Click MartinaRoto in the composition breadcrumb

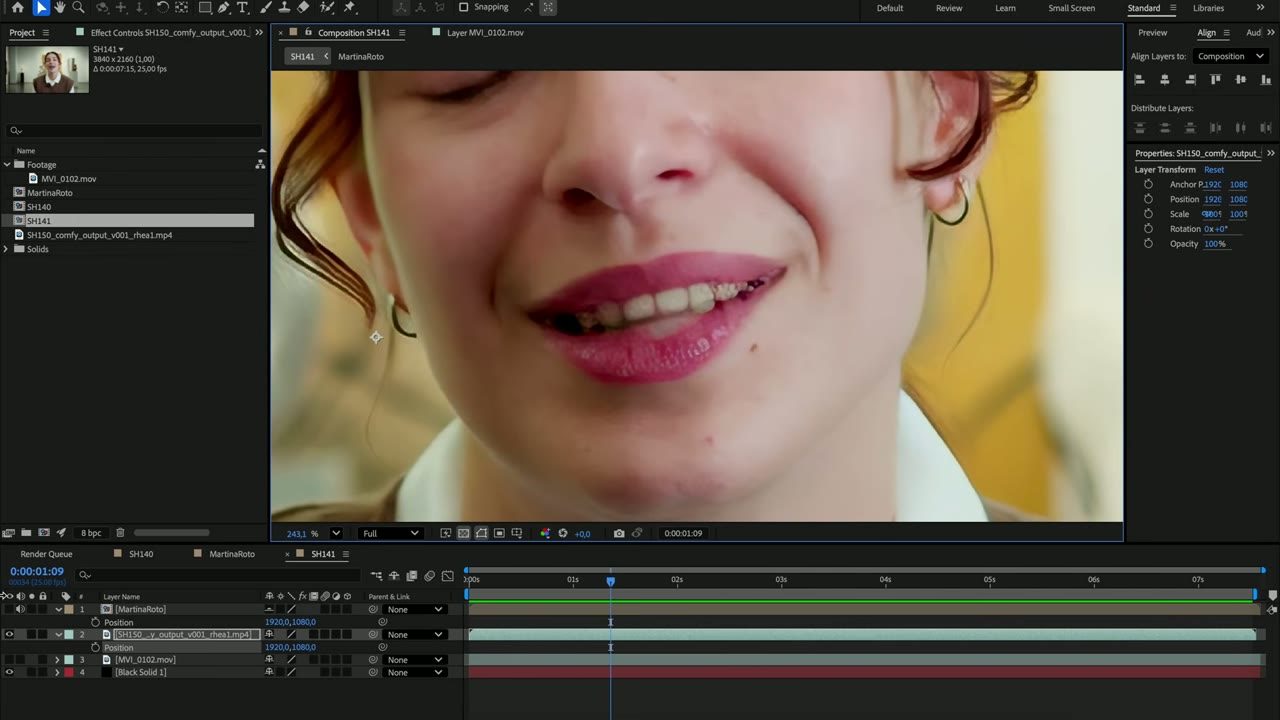pos(361,57)
